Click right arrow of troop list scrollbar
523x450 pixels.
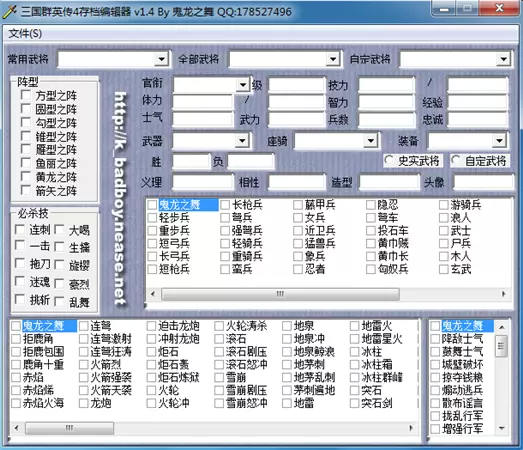coord(503,294)
